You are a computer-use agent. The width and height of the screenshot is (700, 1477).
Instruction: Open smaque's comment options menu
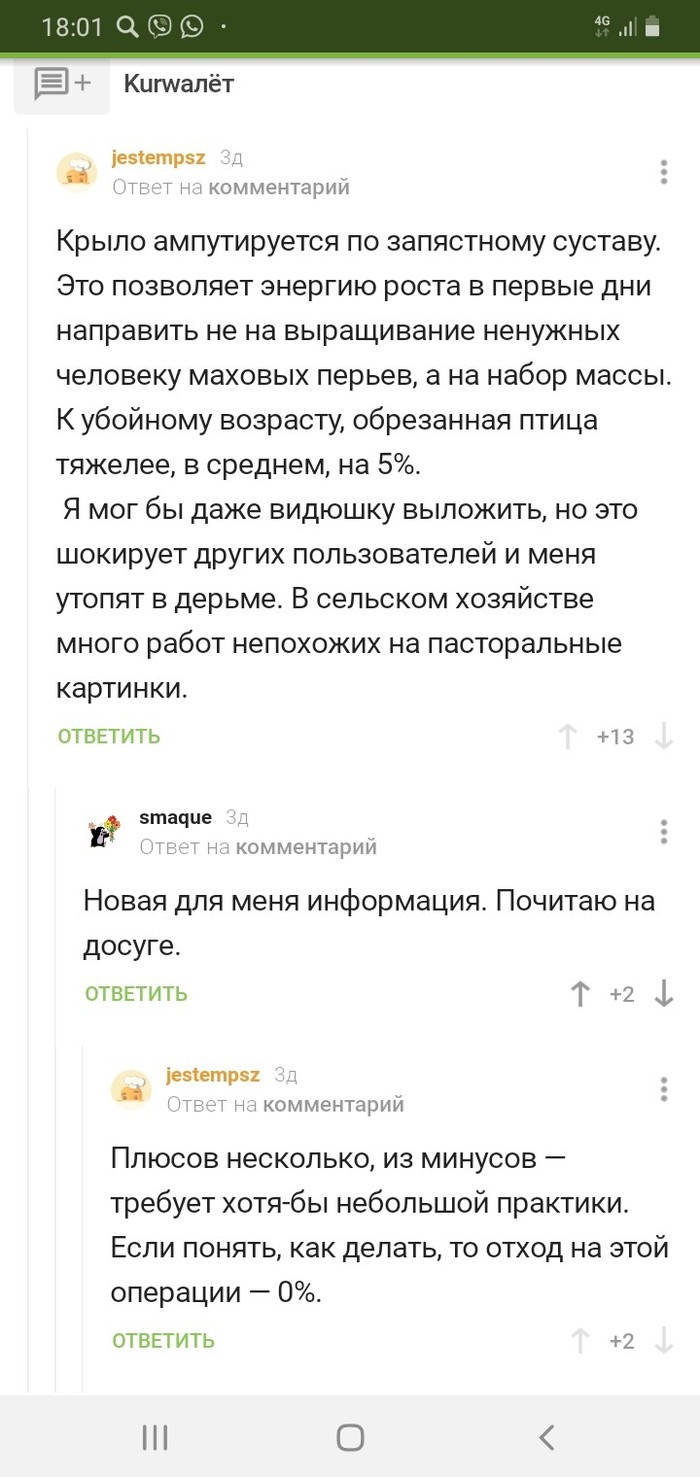(662, 831)
